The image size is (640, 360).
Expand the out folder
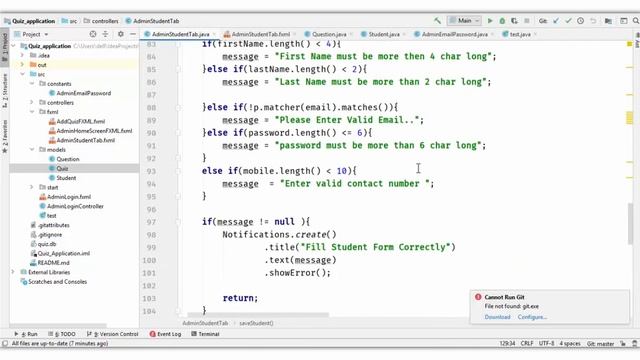pyautogui.click(x=22, y=64)
